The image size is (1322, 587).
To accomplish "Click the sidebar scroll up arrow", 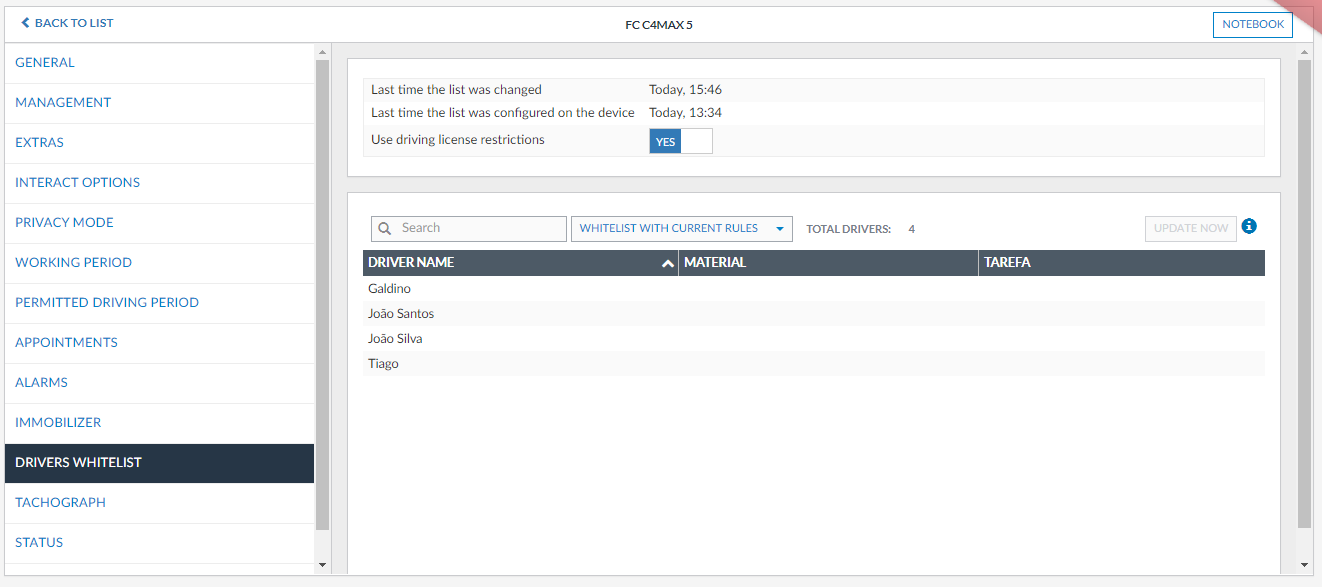I will (322, 52).
